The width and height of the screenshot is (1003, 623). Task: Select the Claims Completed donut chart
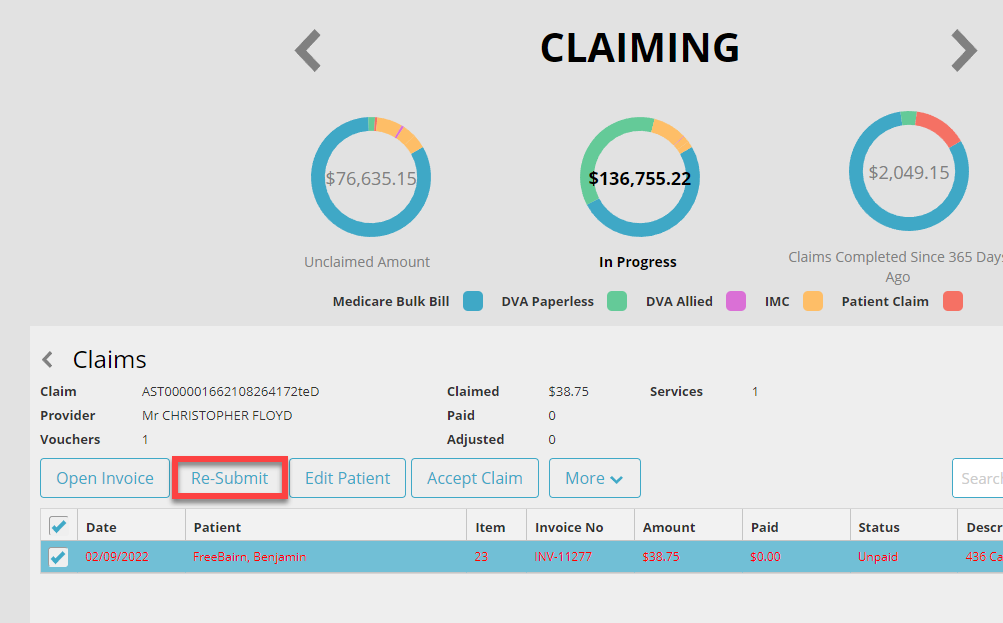click(908, 171)
